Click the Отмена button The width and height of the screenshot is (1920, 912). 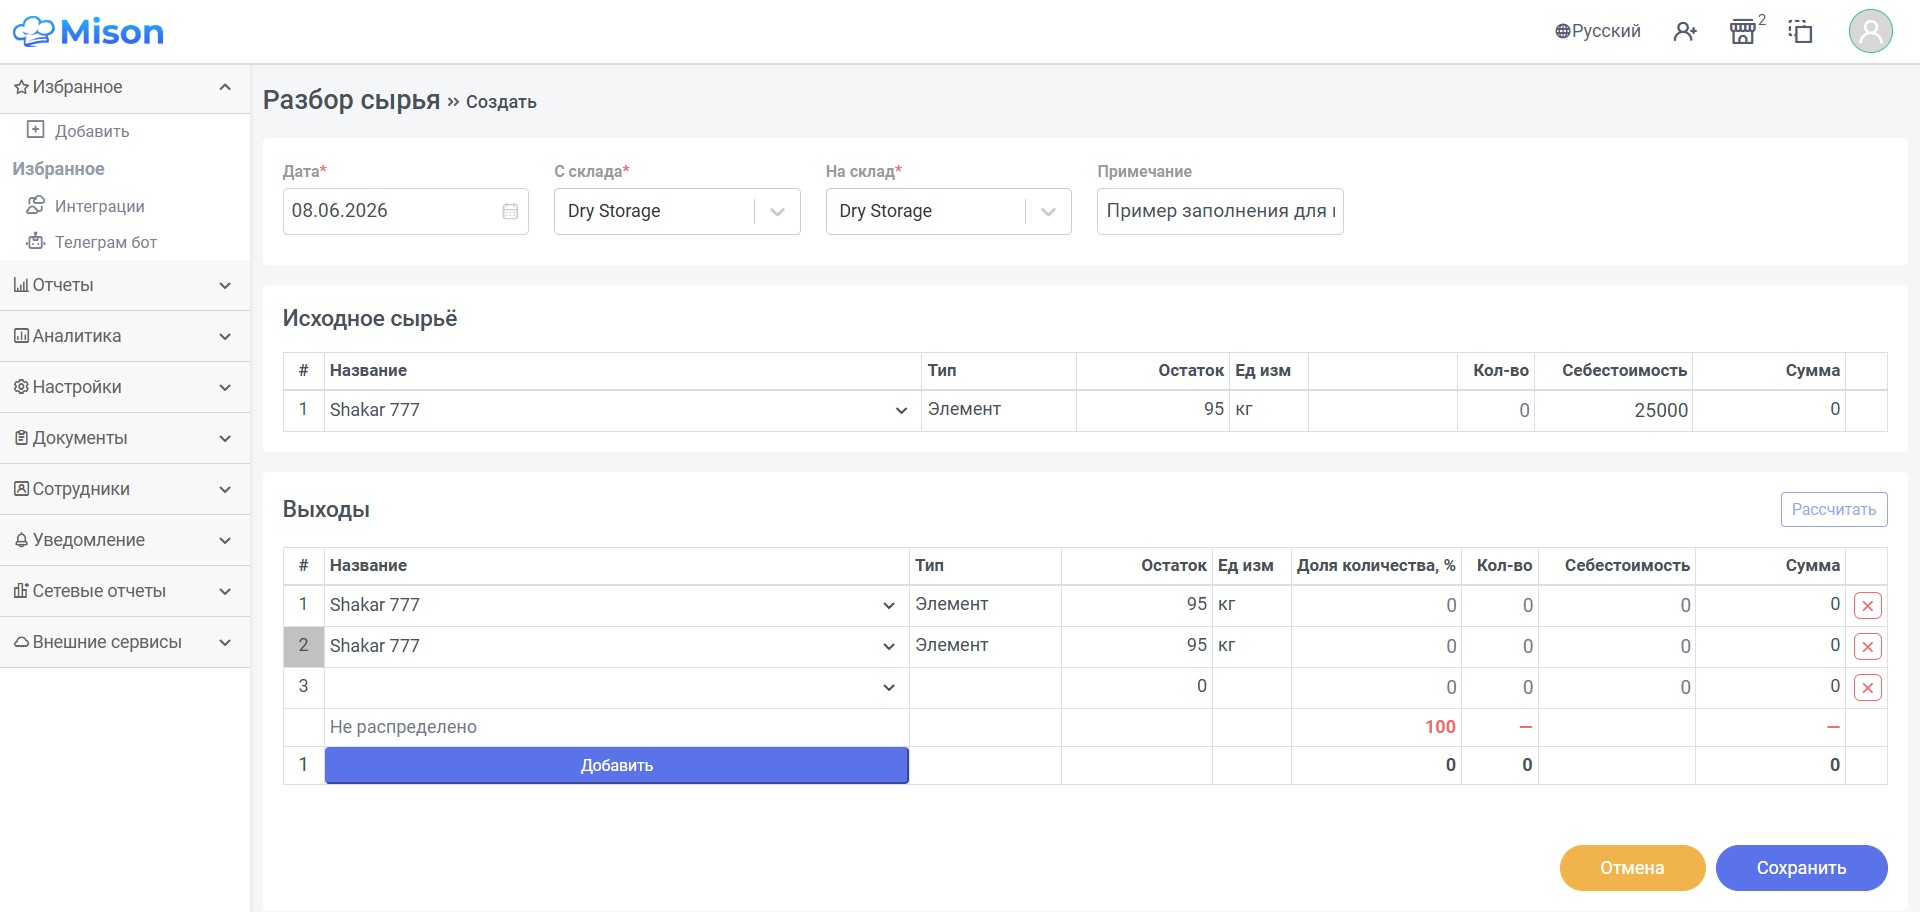1632,868
